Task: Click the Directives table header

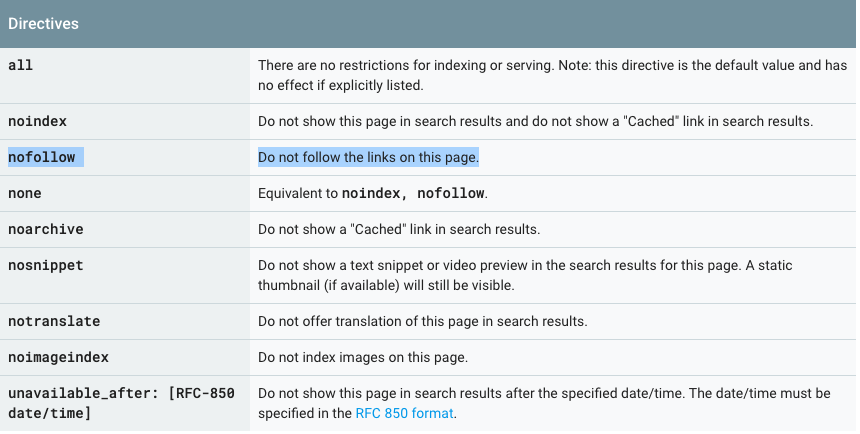Action: (44, 22)
